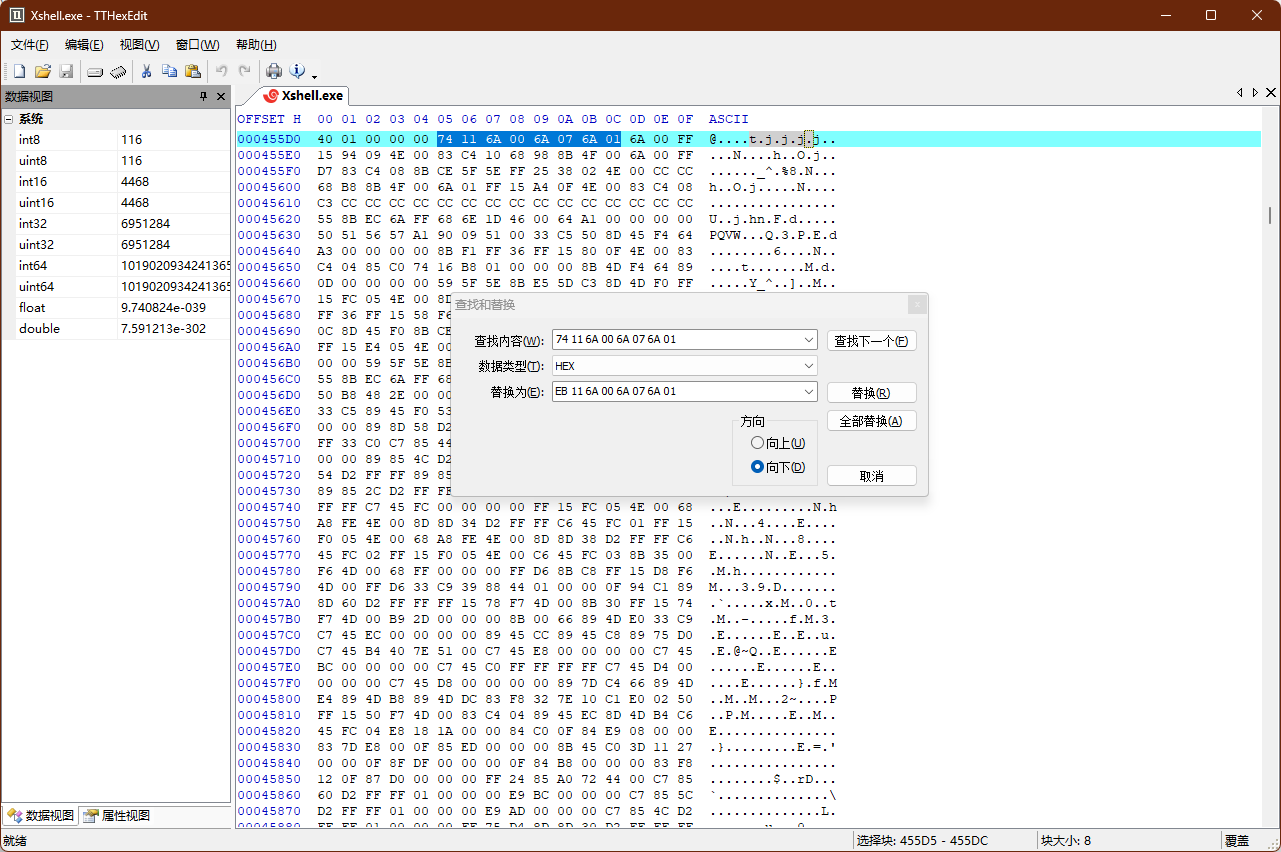Image resolution: width=1281 pixels, height=852 pixels.
Task: Close the 数据视图 panel
Action: tap(220, 96)
